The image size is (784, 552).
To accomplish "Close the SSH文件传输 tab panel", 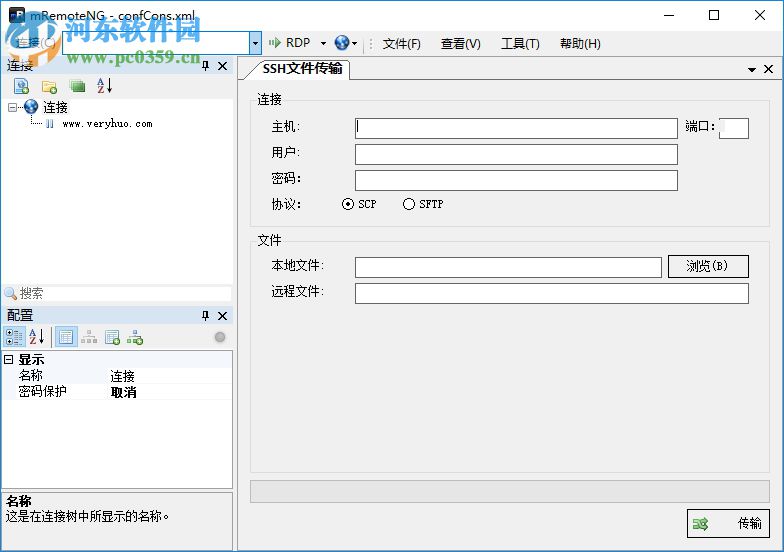I will point(768,69).
